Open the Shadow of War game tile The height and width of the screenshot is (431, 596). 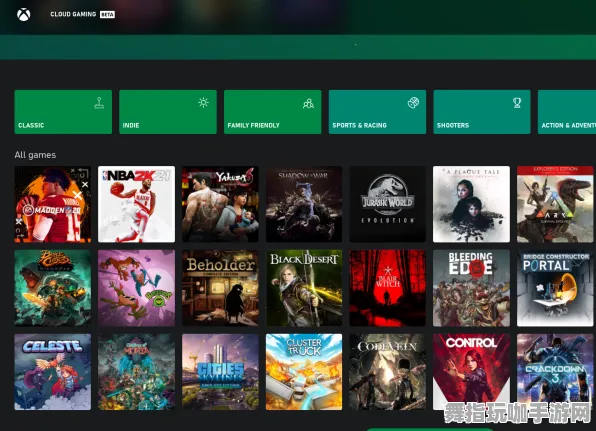[x=304, y=204]
